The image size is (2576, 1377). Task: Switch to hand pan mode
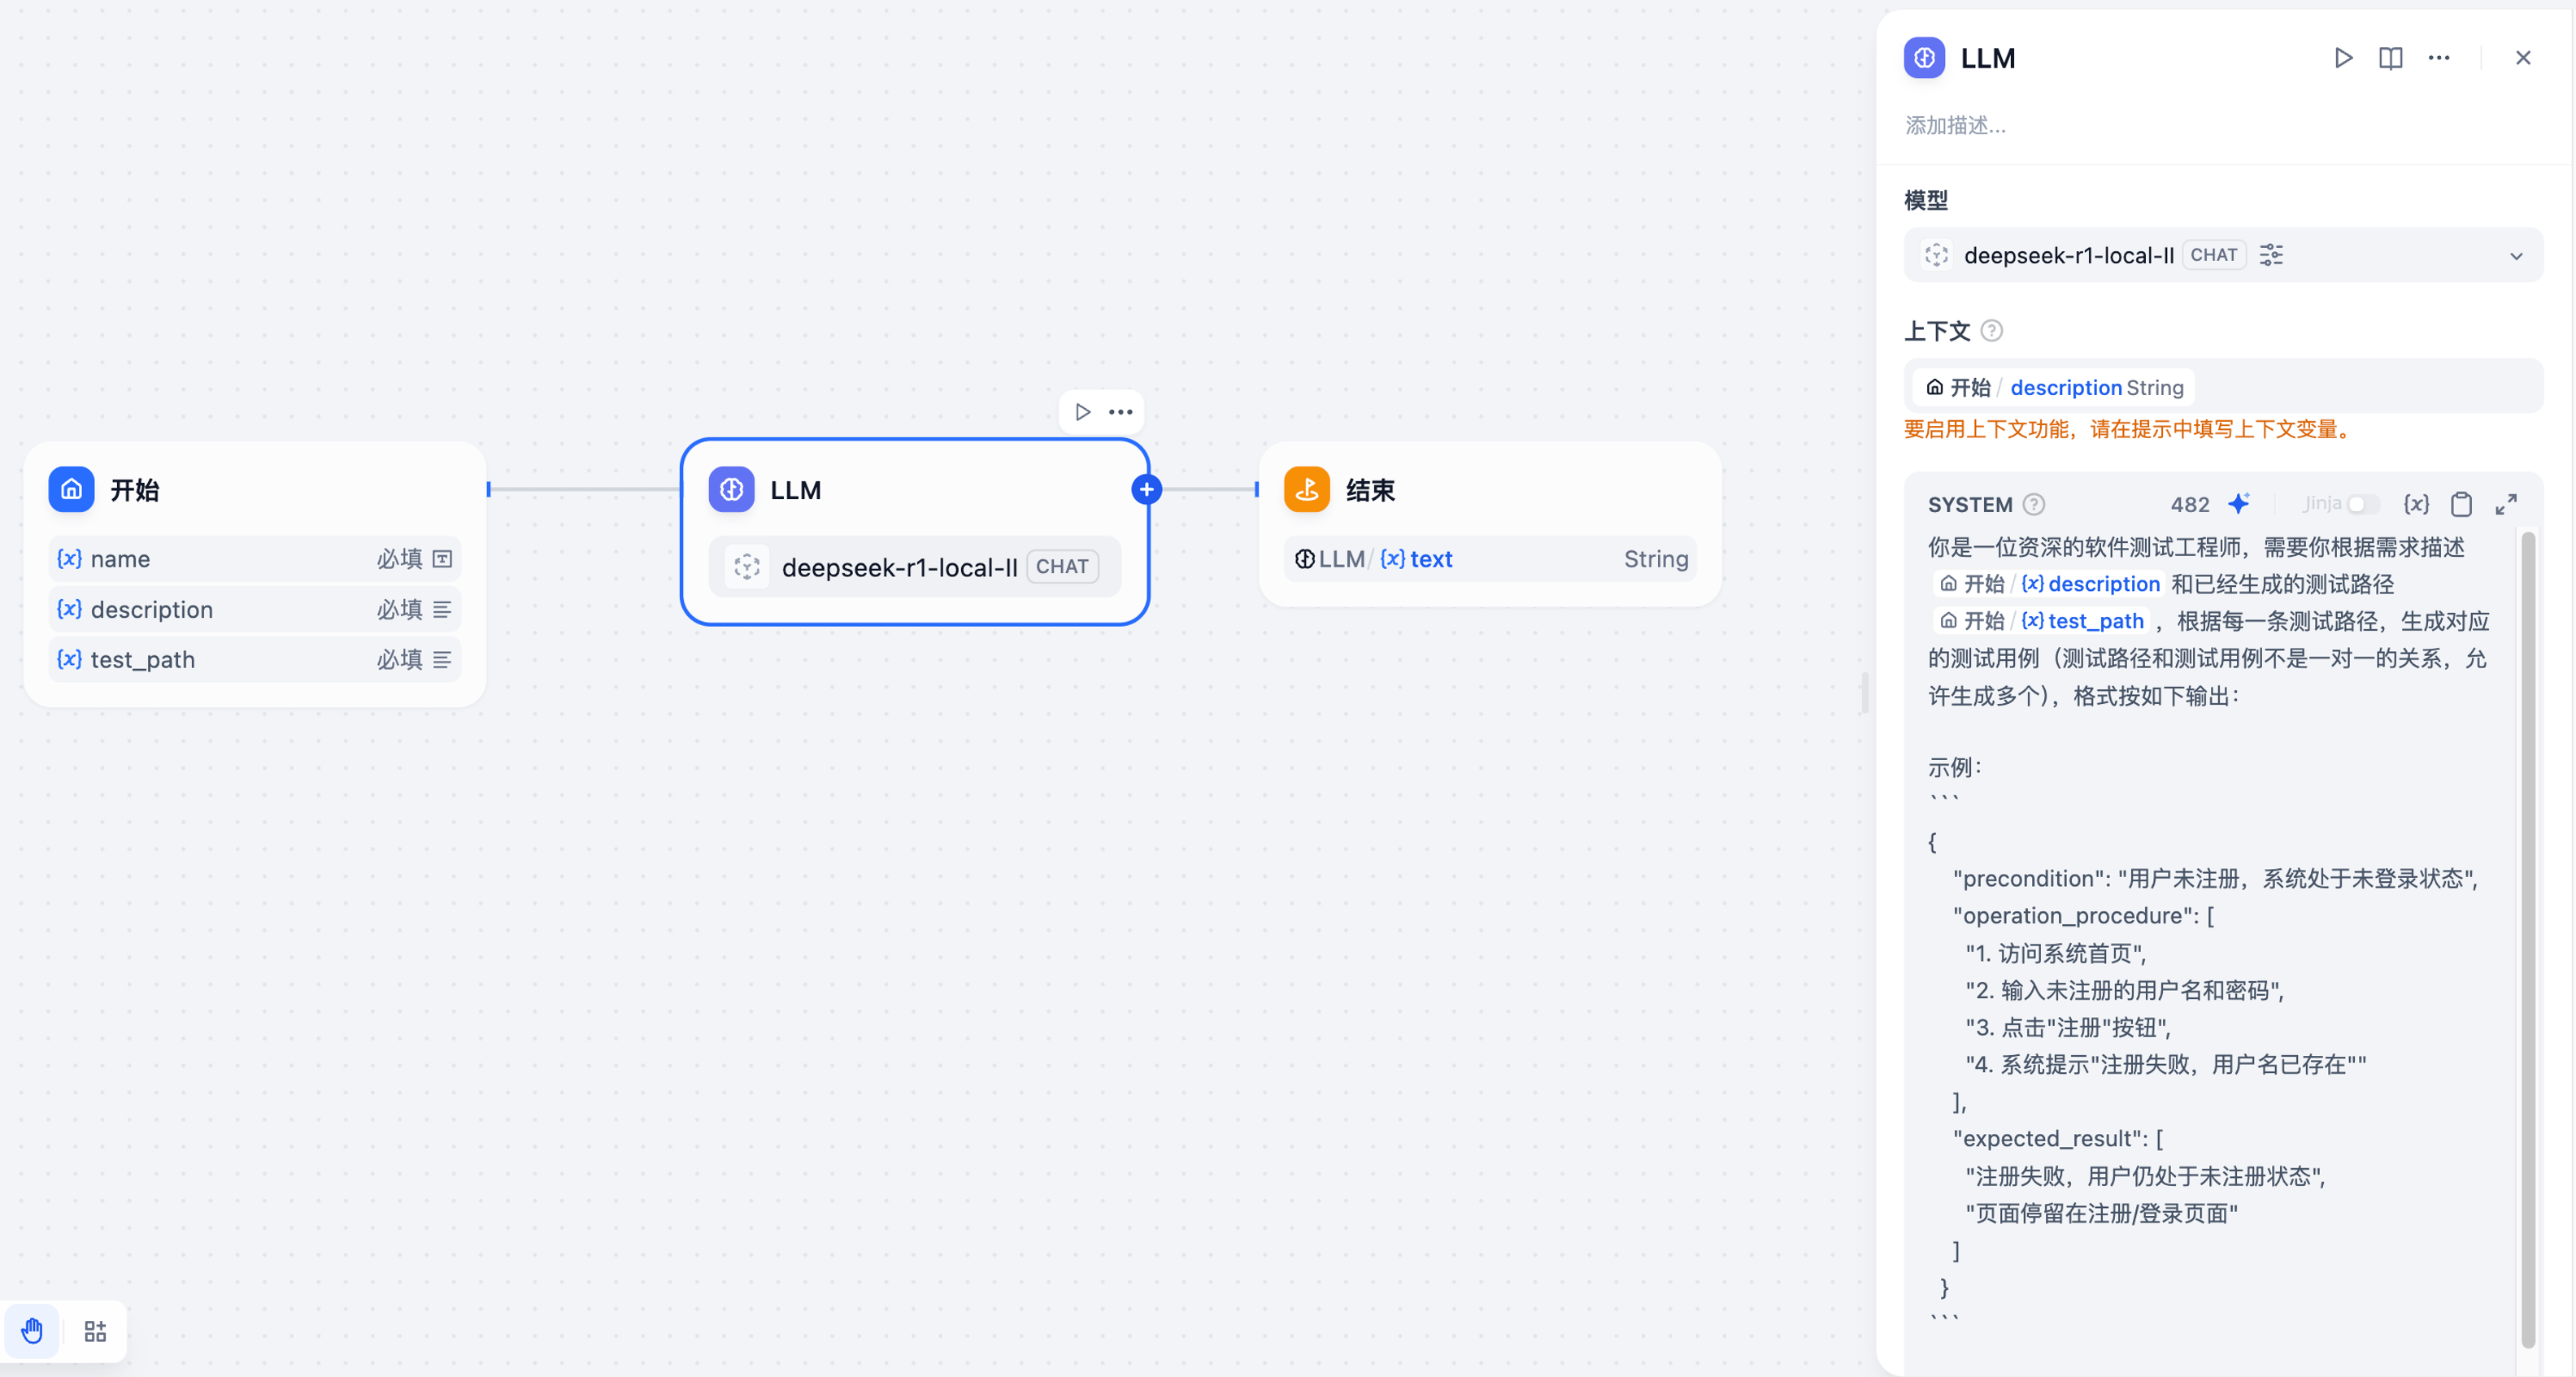(x=32, y=1331)
